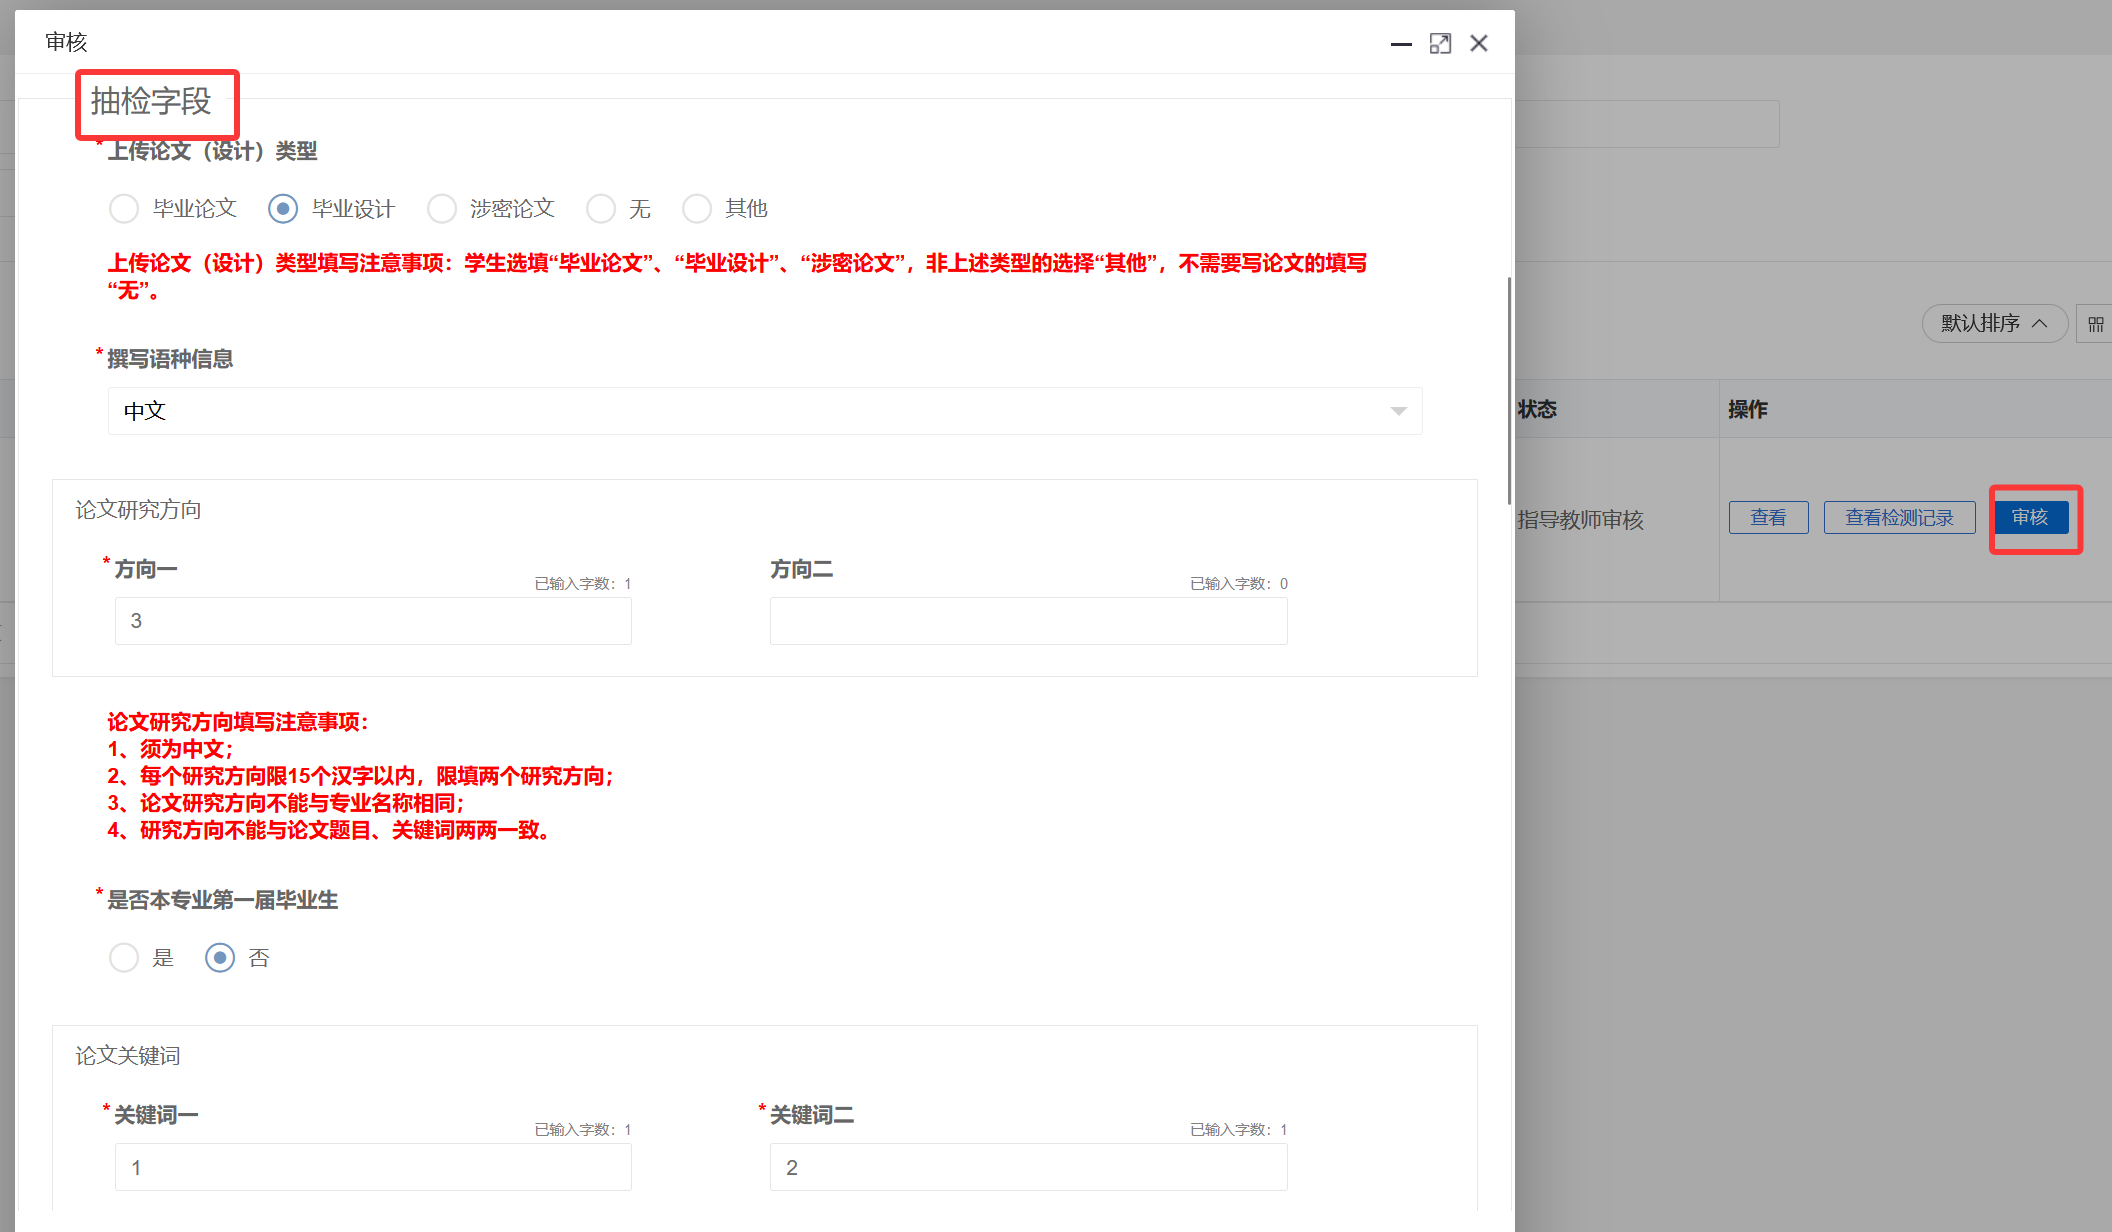Select 否 for first-cohort graduate
Viewport: 2112px width, 1232px height.
click(220, 958)
